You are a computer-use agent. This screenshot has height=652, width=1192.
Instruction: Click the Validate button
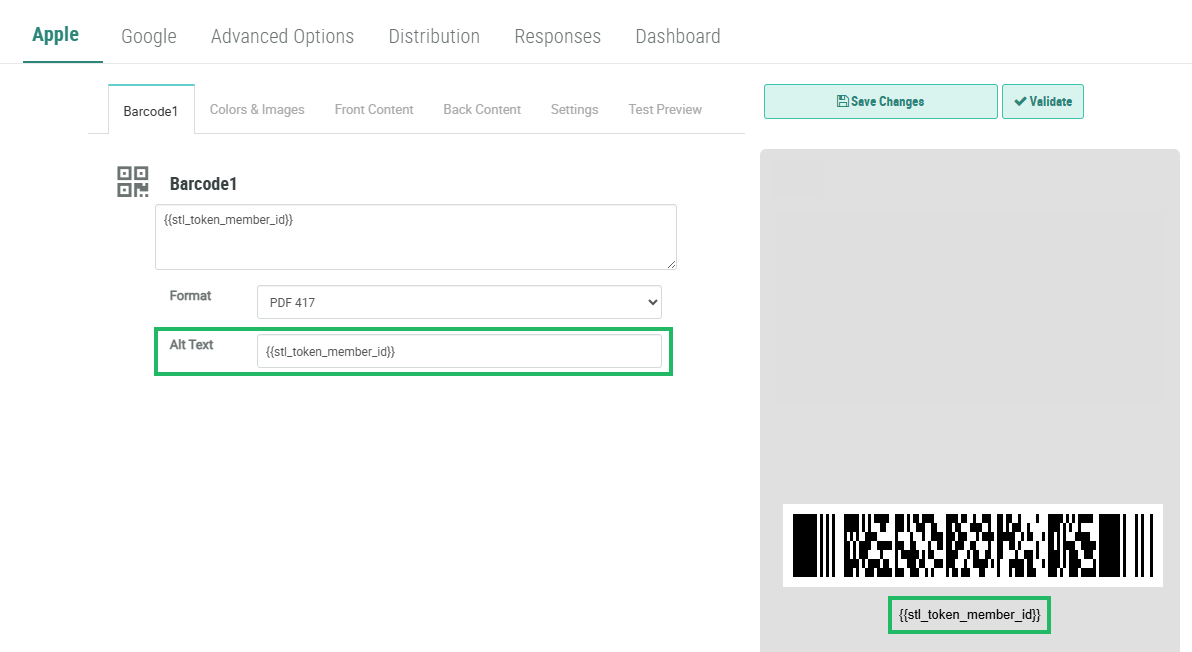click(x=1042, y=102)
